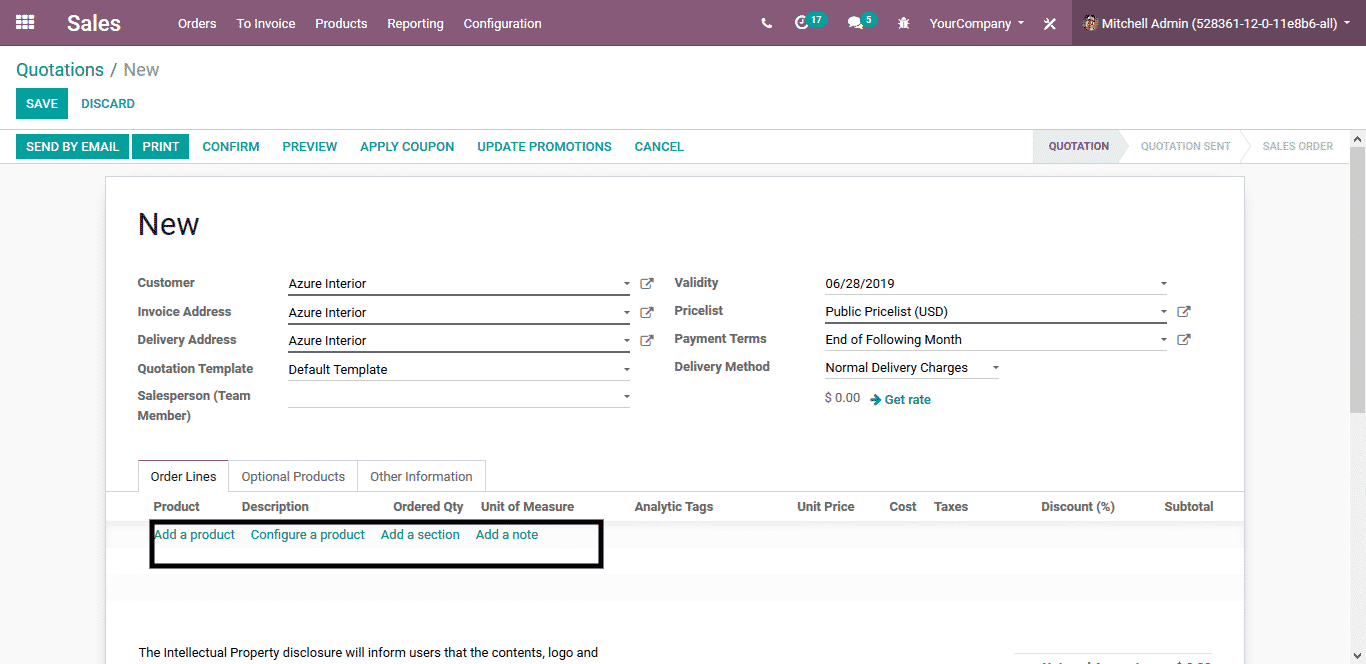Open the chat messages icon
This screenshot has height=664, width=1366.
tap(855, 23)
